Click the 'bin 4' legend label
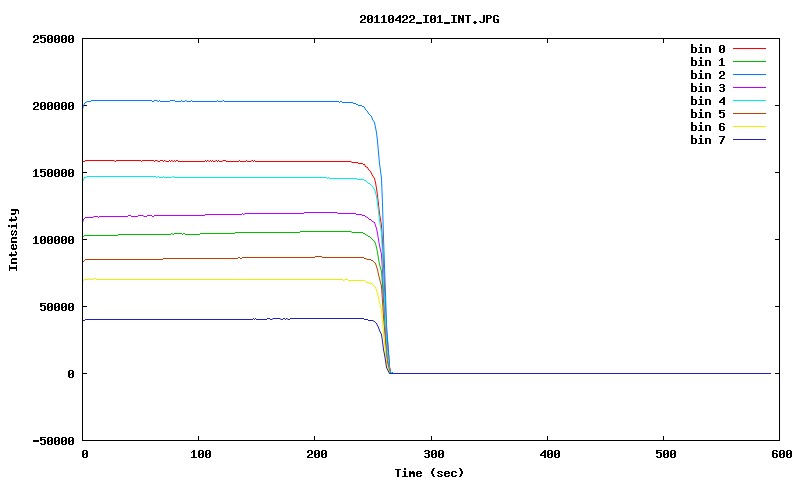Viewport: 800px width, 480px height. coord(707,101)
